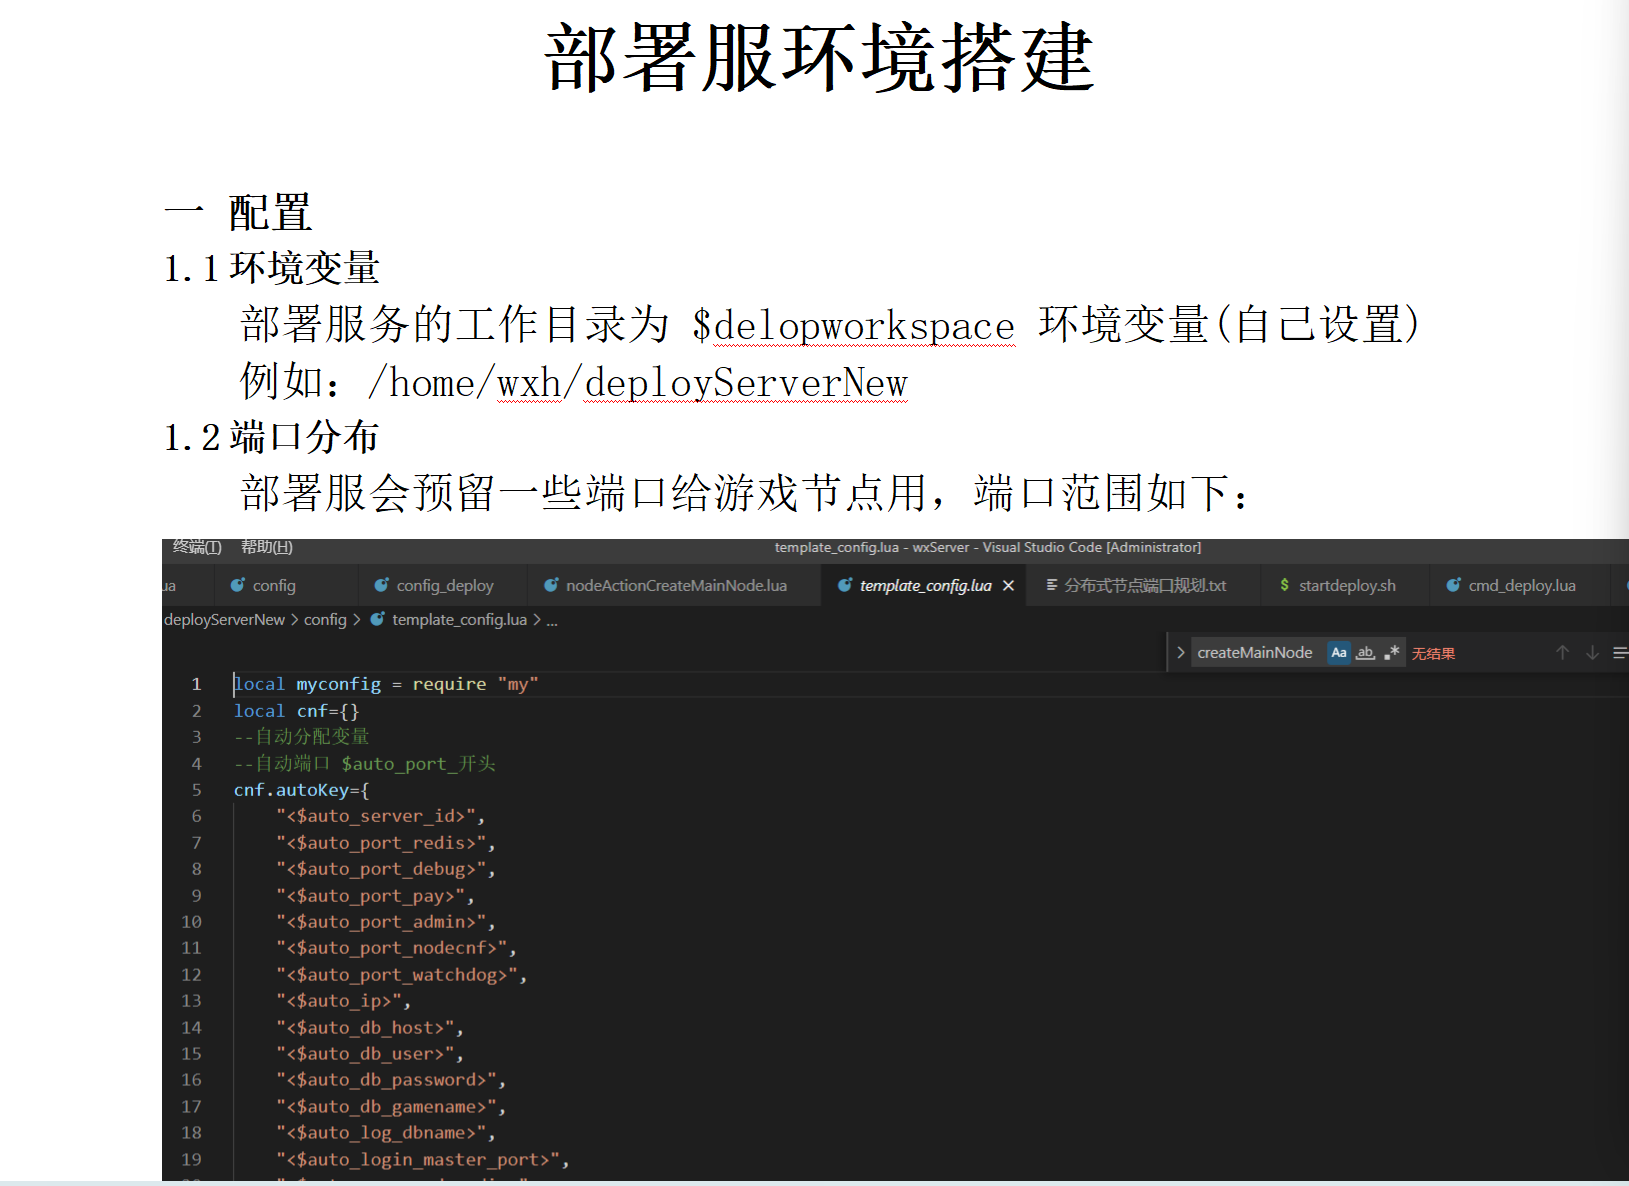Click the breadcrumb ellipsis symbol
Viewport: 1629px width, 1186px height.
(552, 621)
